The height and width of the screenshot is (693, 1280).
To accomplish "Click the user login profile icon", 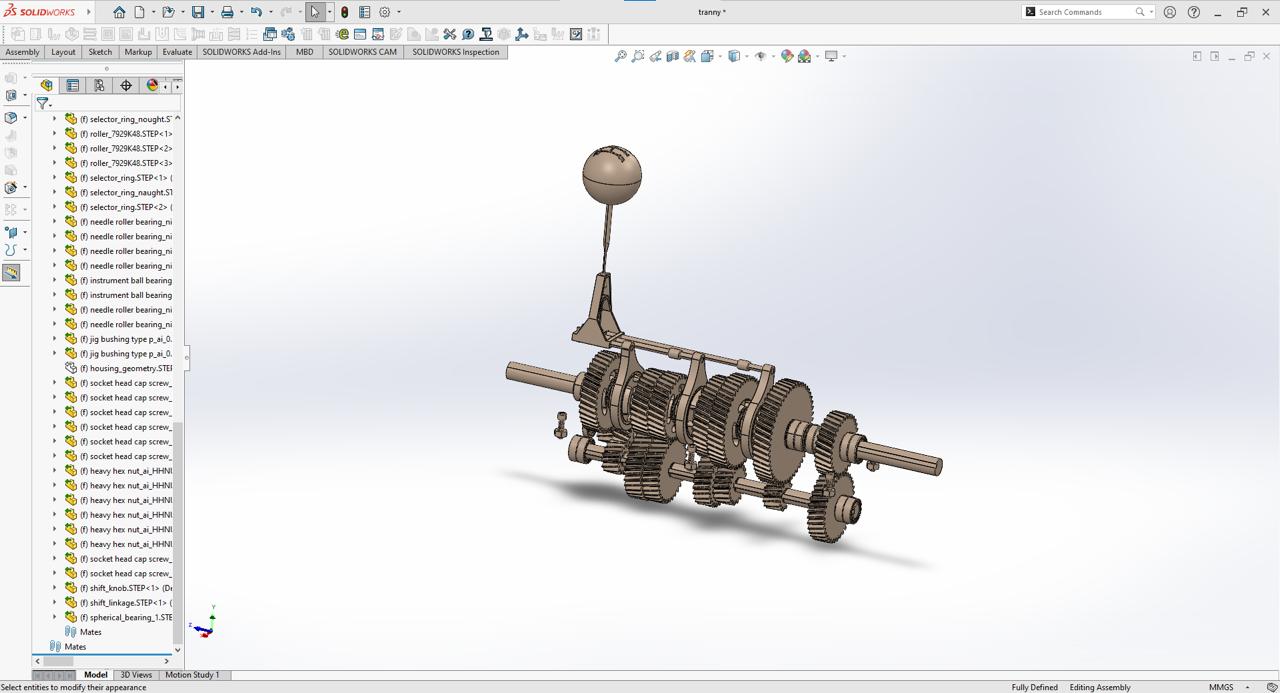I will click(1170, 12).
